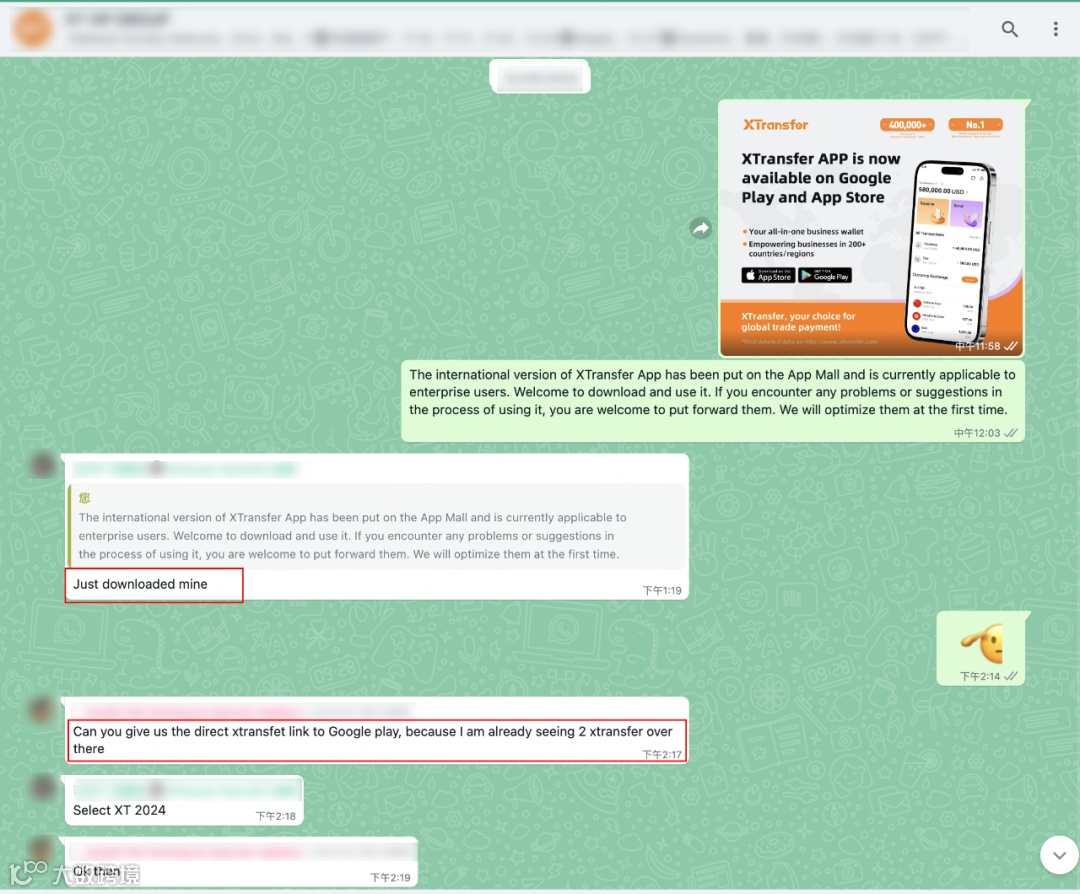Click the orange group avatar in header

click(x=32, y=29)
